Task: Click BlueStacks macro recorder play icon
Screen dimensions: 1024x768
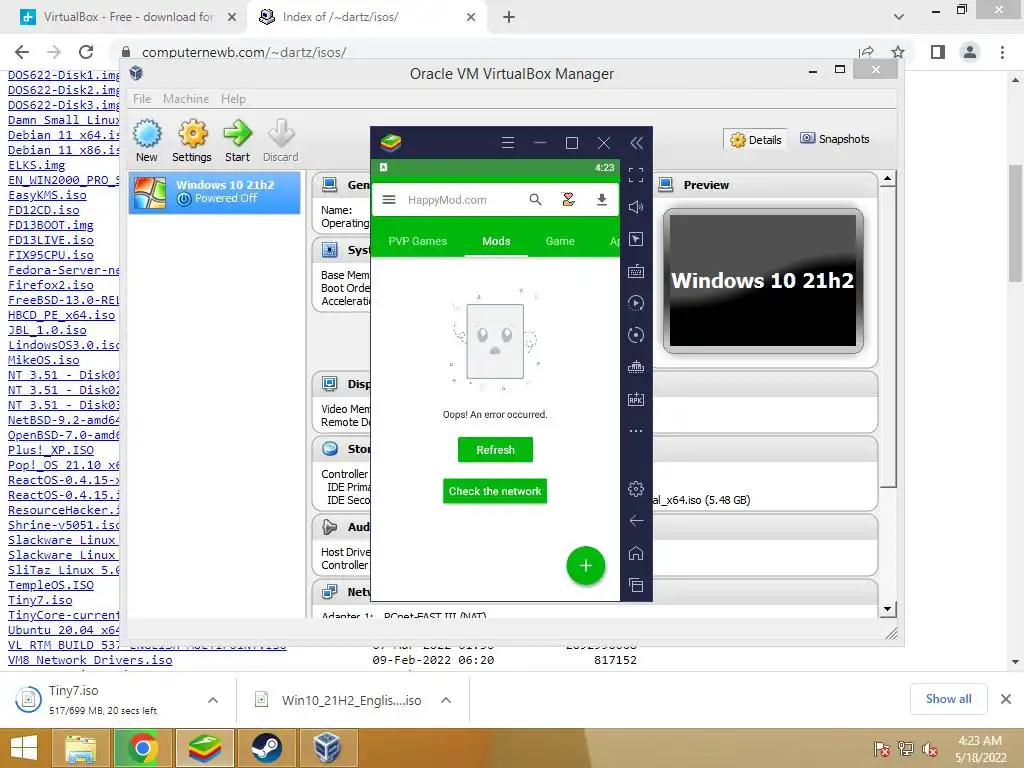Action: pyautogui.click(x=636, y=303)
